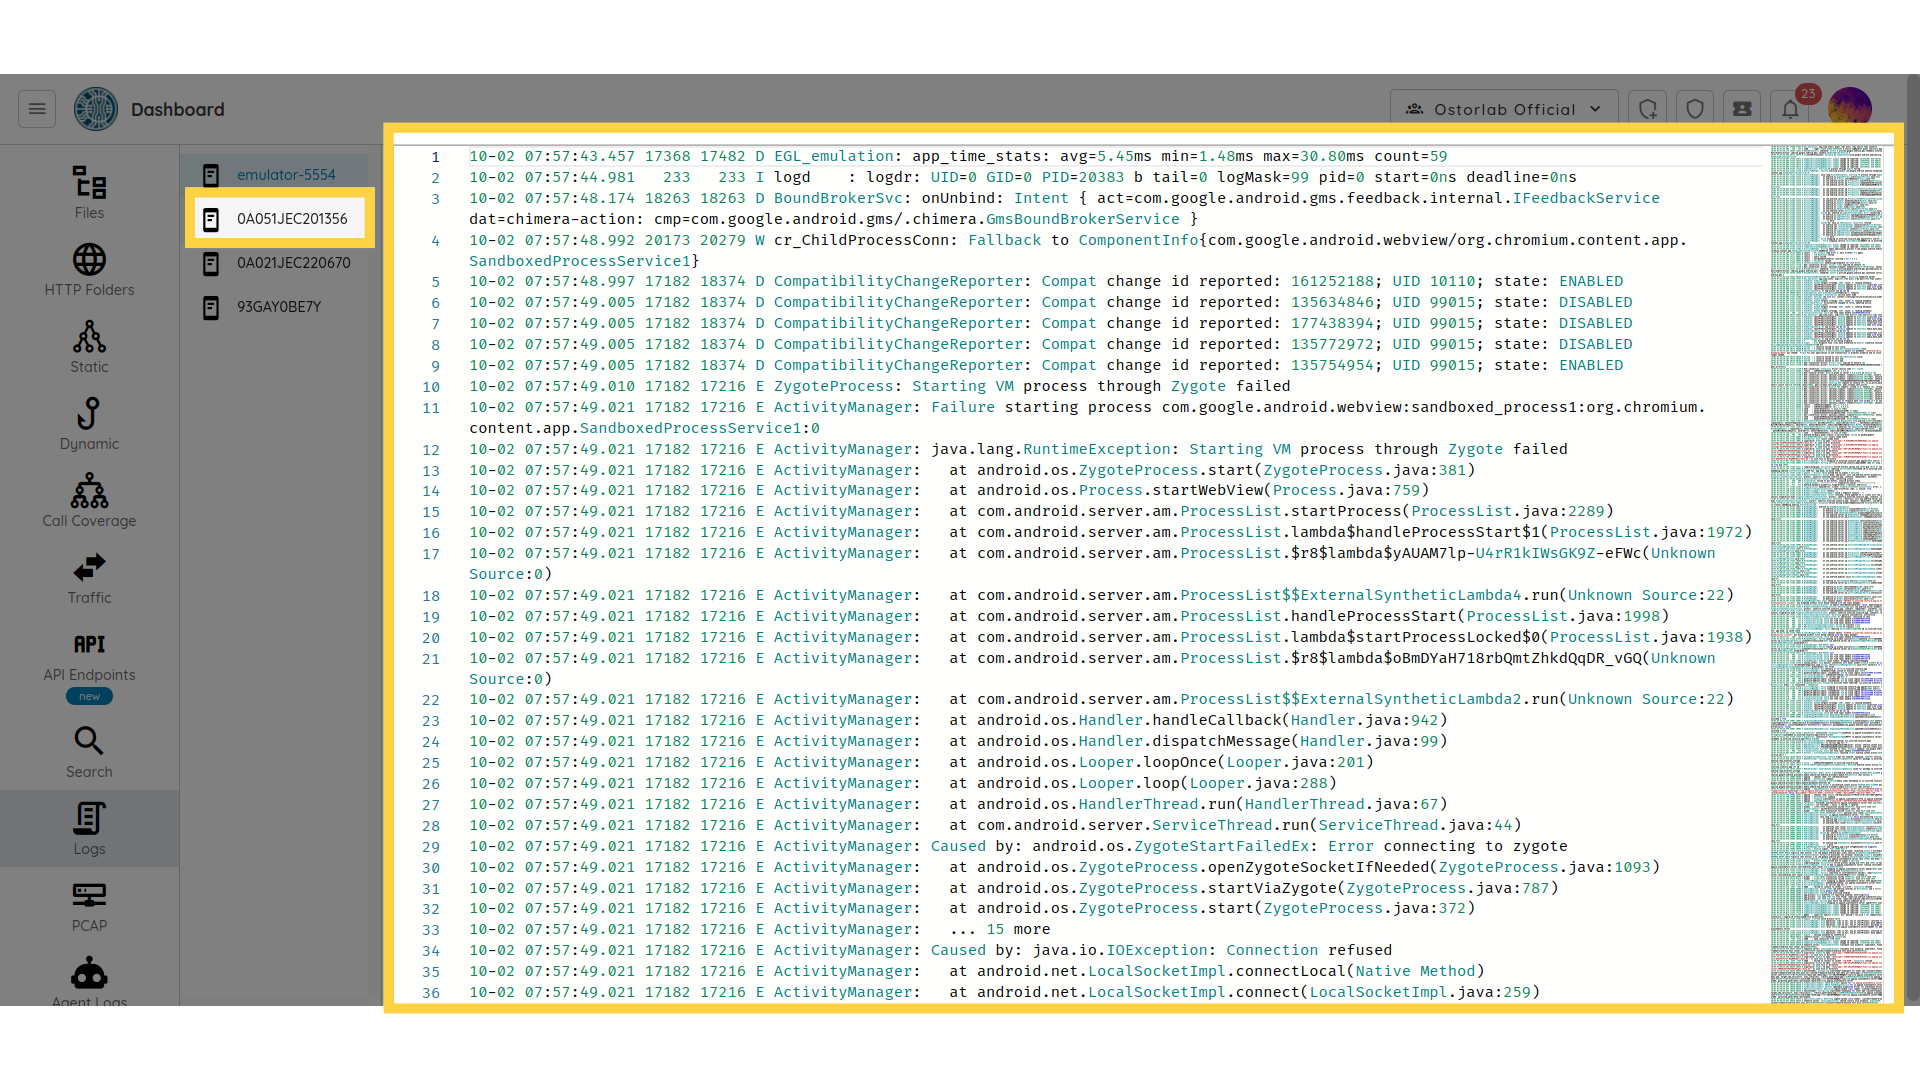Viewport: 1920px width, 1080px height.
Task: Open API Endpoints section
Action: tap(89, 656)
